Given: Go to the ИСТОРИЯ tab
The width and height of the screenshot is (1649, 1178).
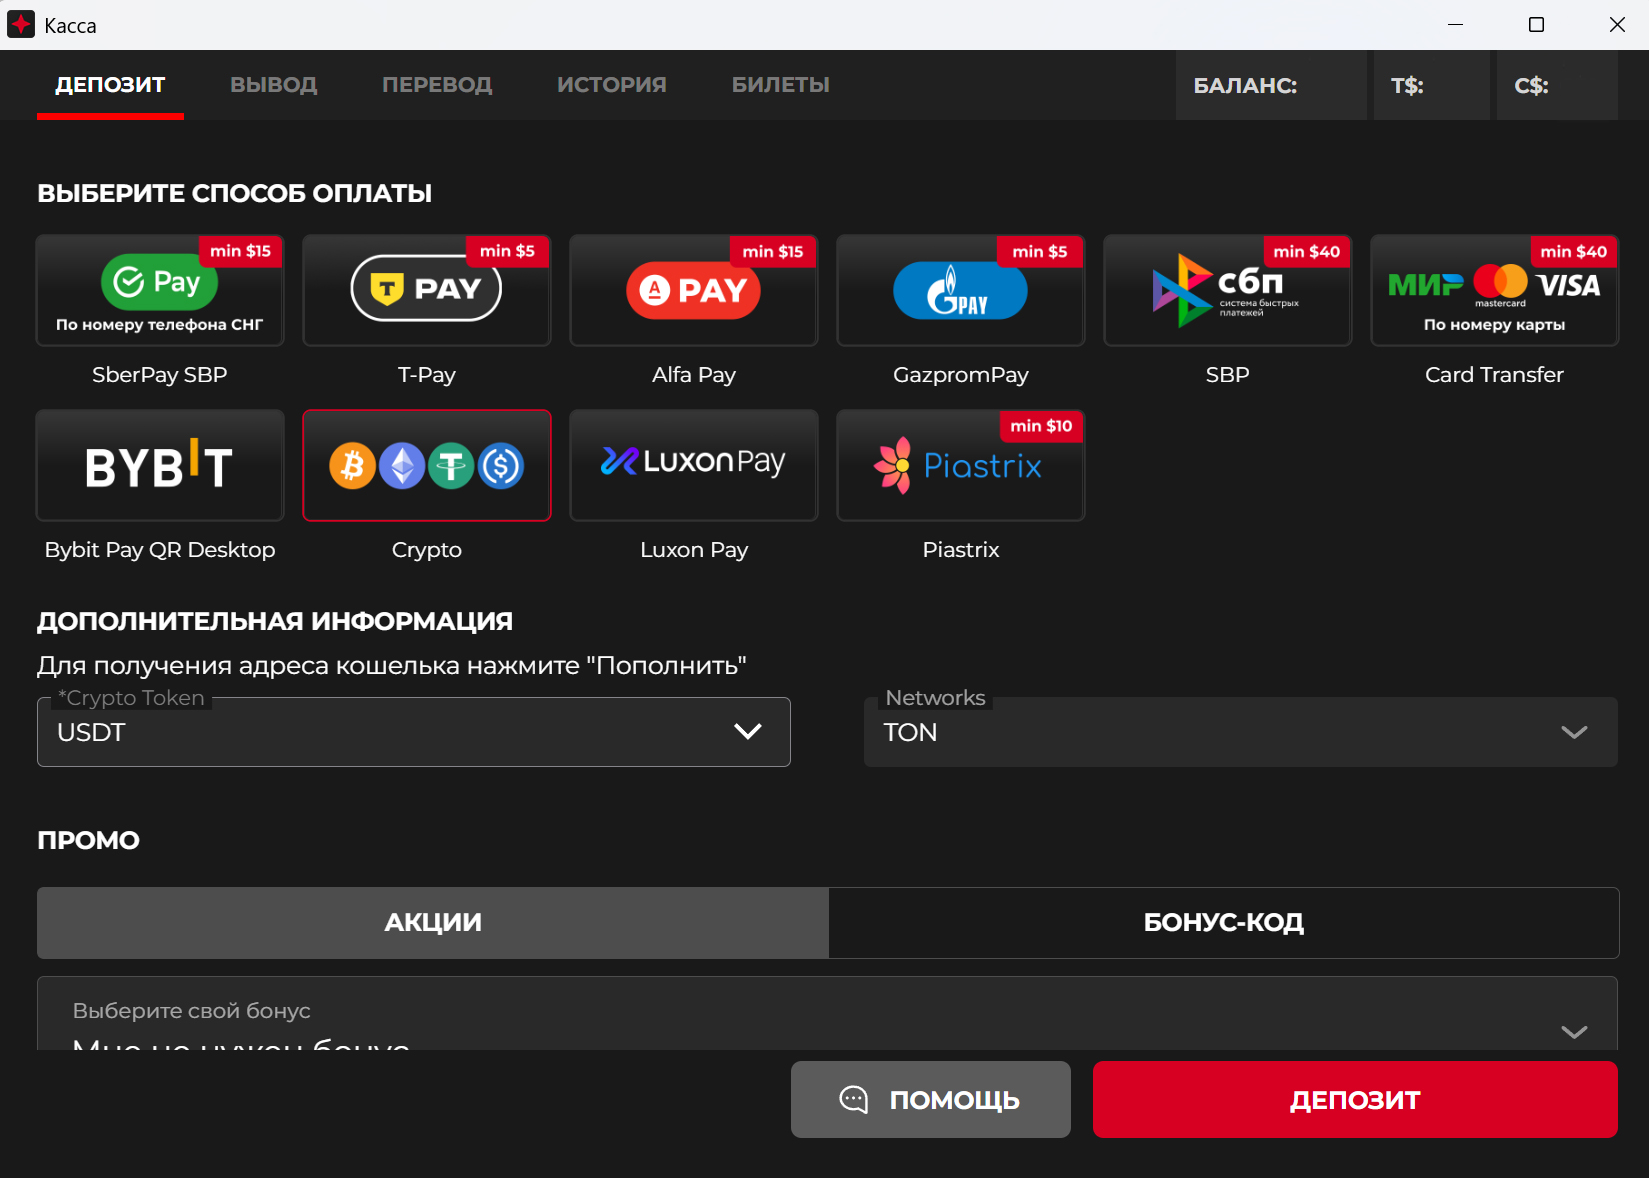Looking at the screenshot, I should click(x=612, y=85).
